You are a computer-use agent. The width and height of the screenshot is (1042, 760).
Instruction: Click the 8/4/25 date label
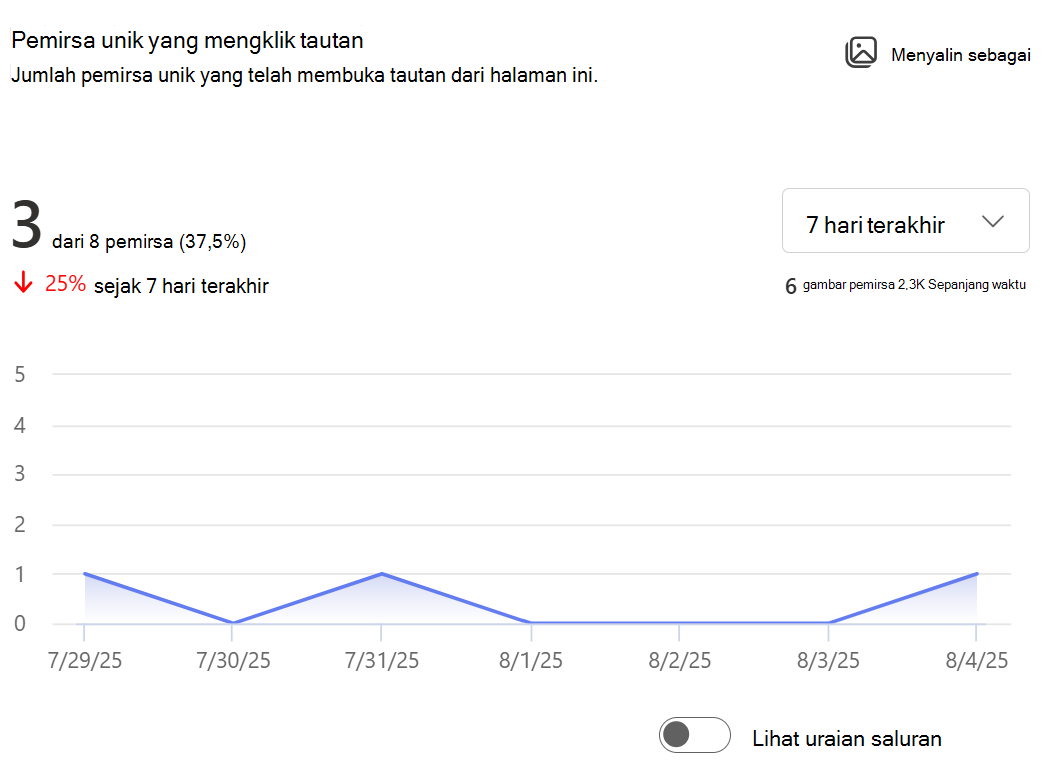click(x=977, y=660)
